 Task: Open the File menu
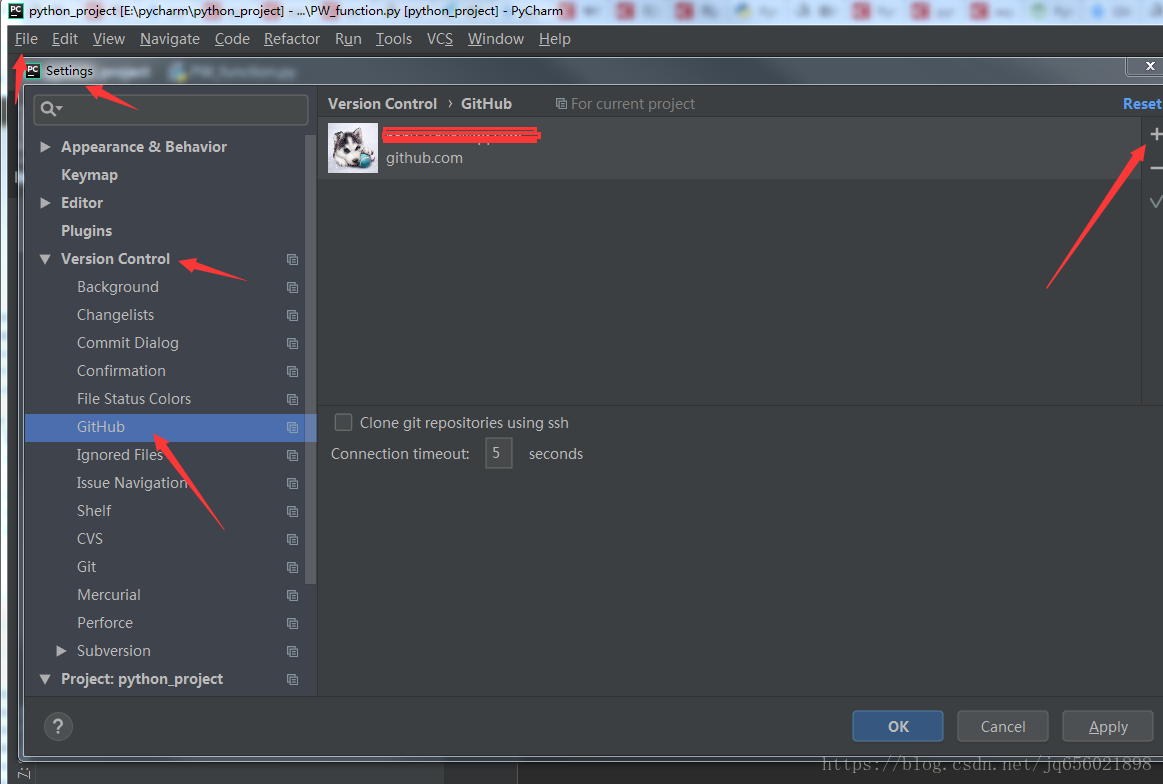coord(26,39)
